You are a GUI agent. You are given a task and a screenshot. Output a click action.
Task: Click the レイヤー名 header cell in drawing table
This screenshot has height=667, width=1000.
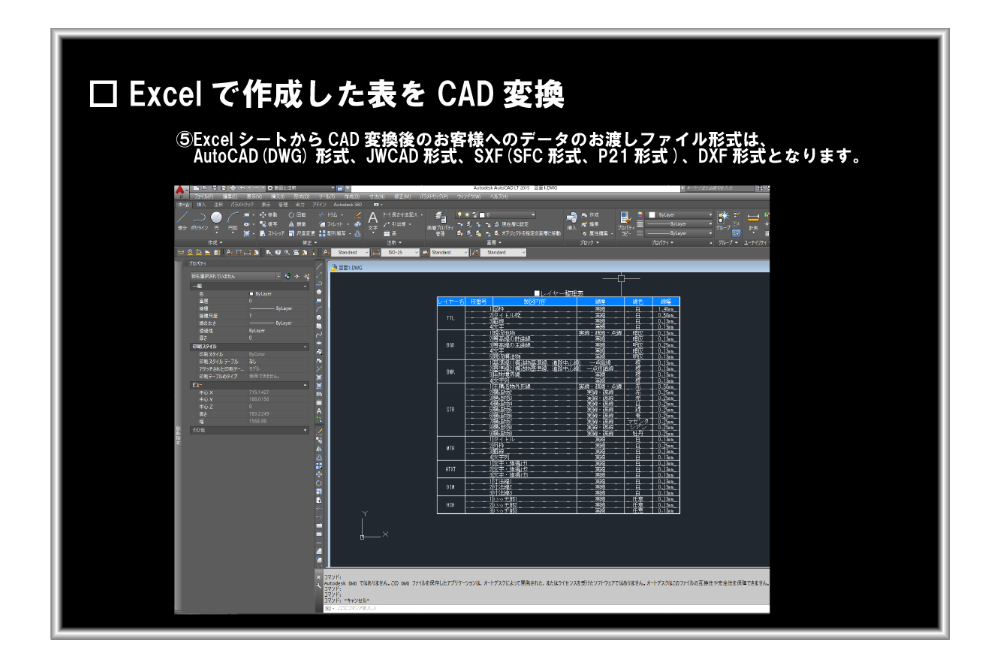[451, 301]
